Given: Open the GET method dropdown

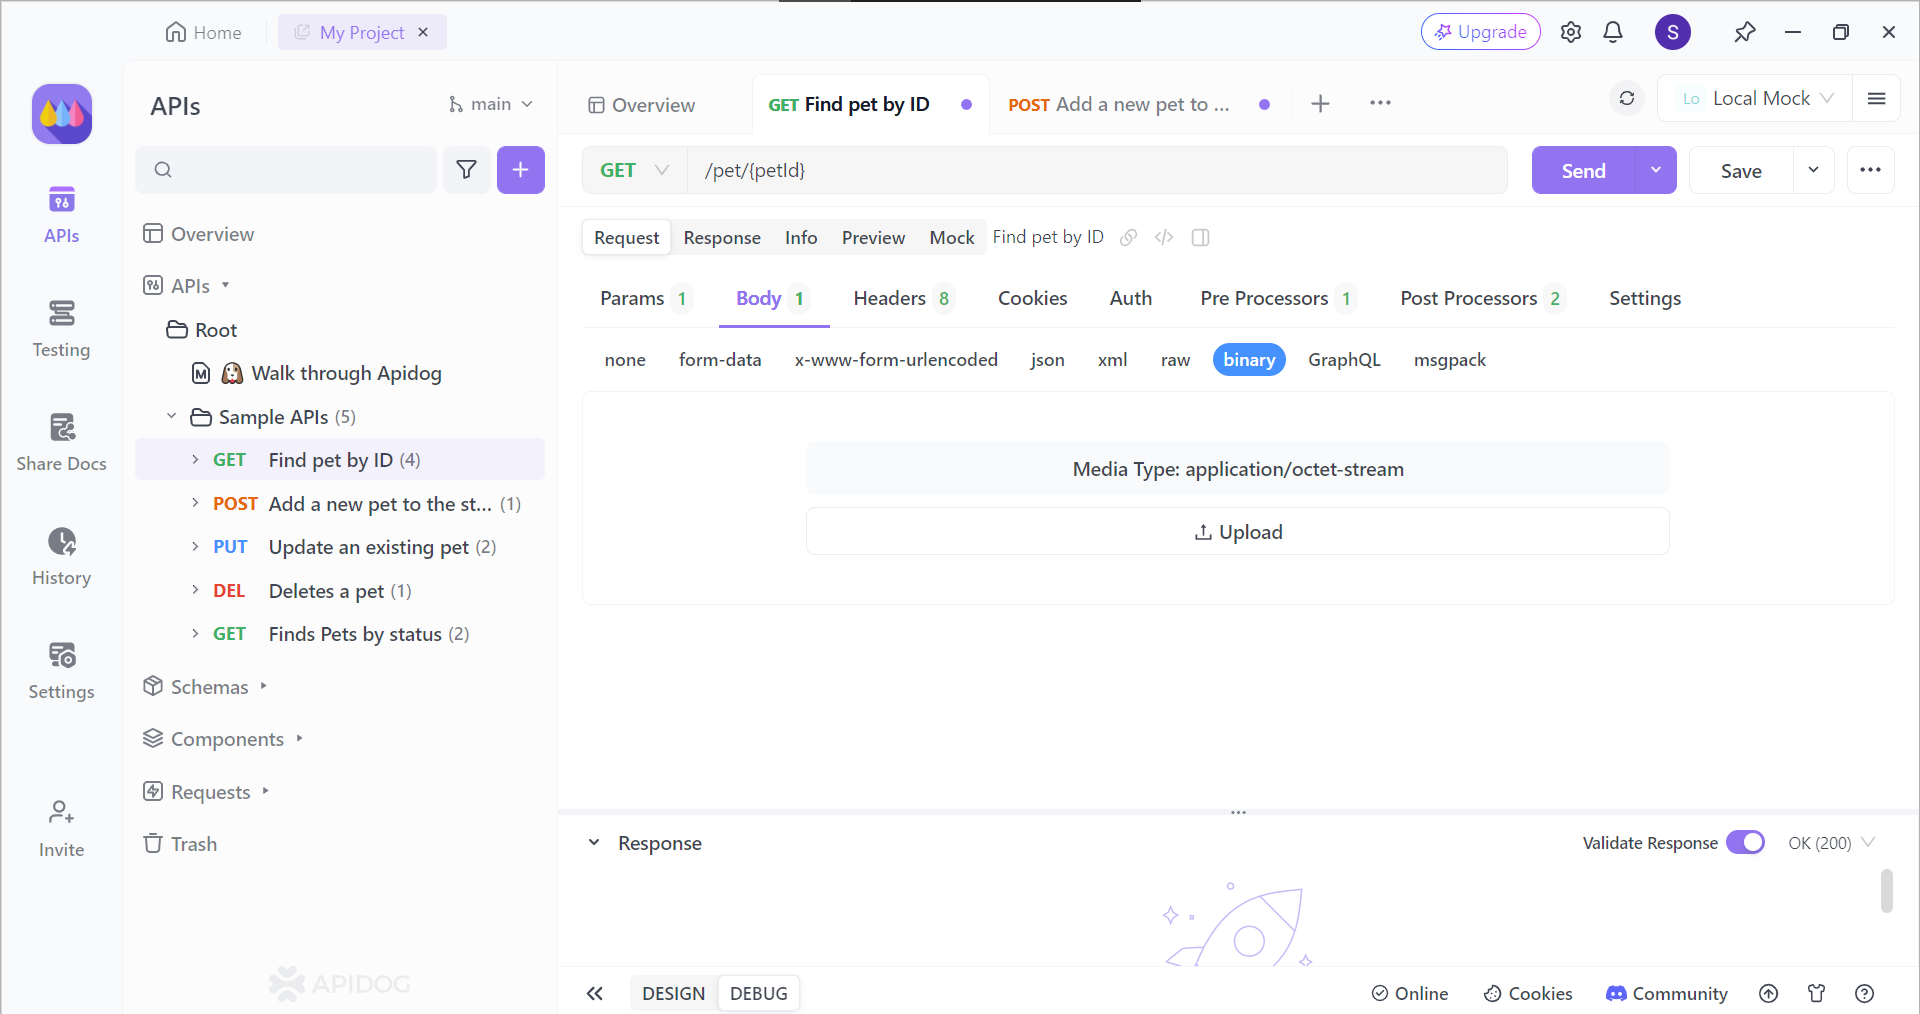Looking at the screenshot, I should pyautogui.click(x=635, y=170).
